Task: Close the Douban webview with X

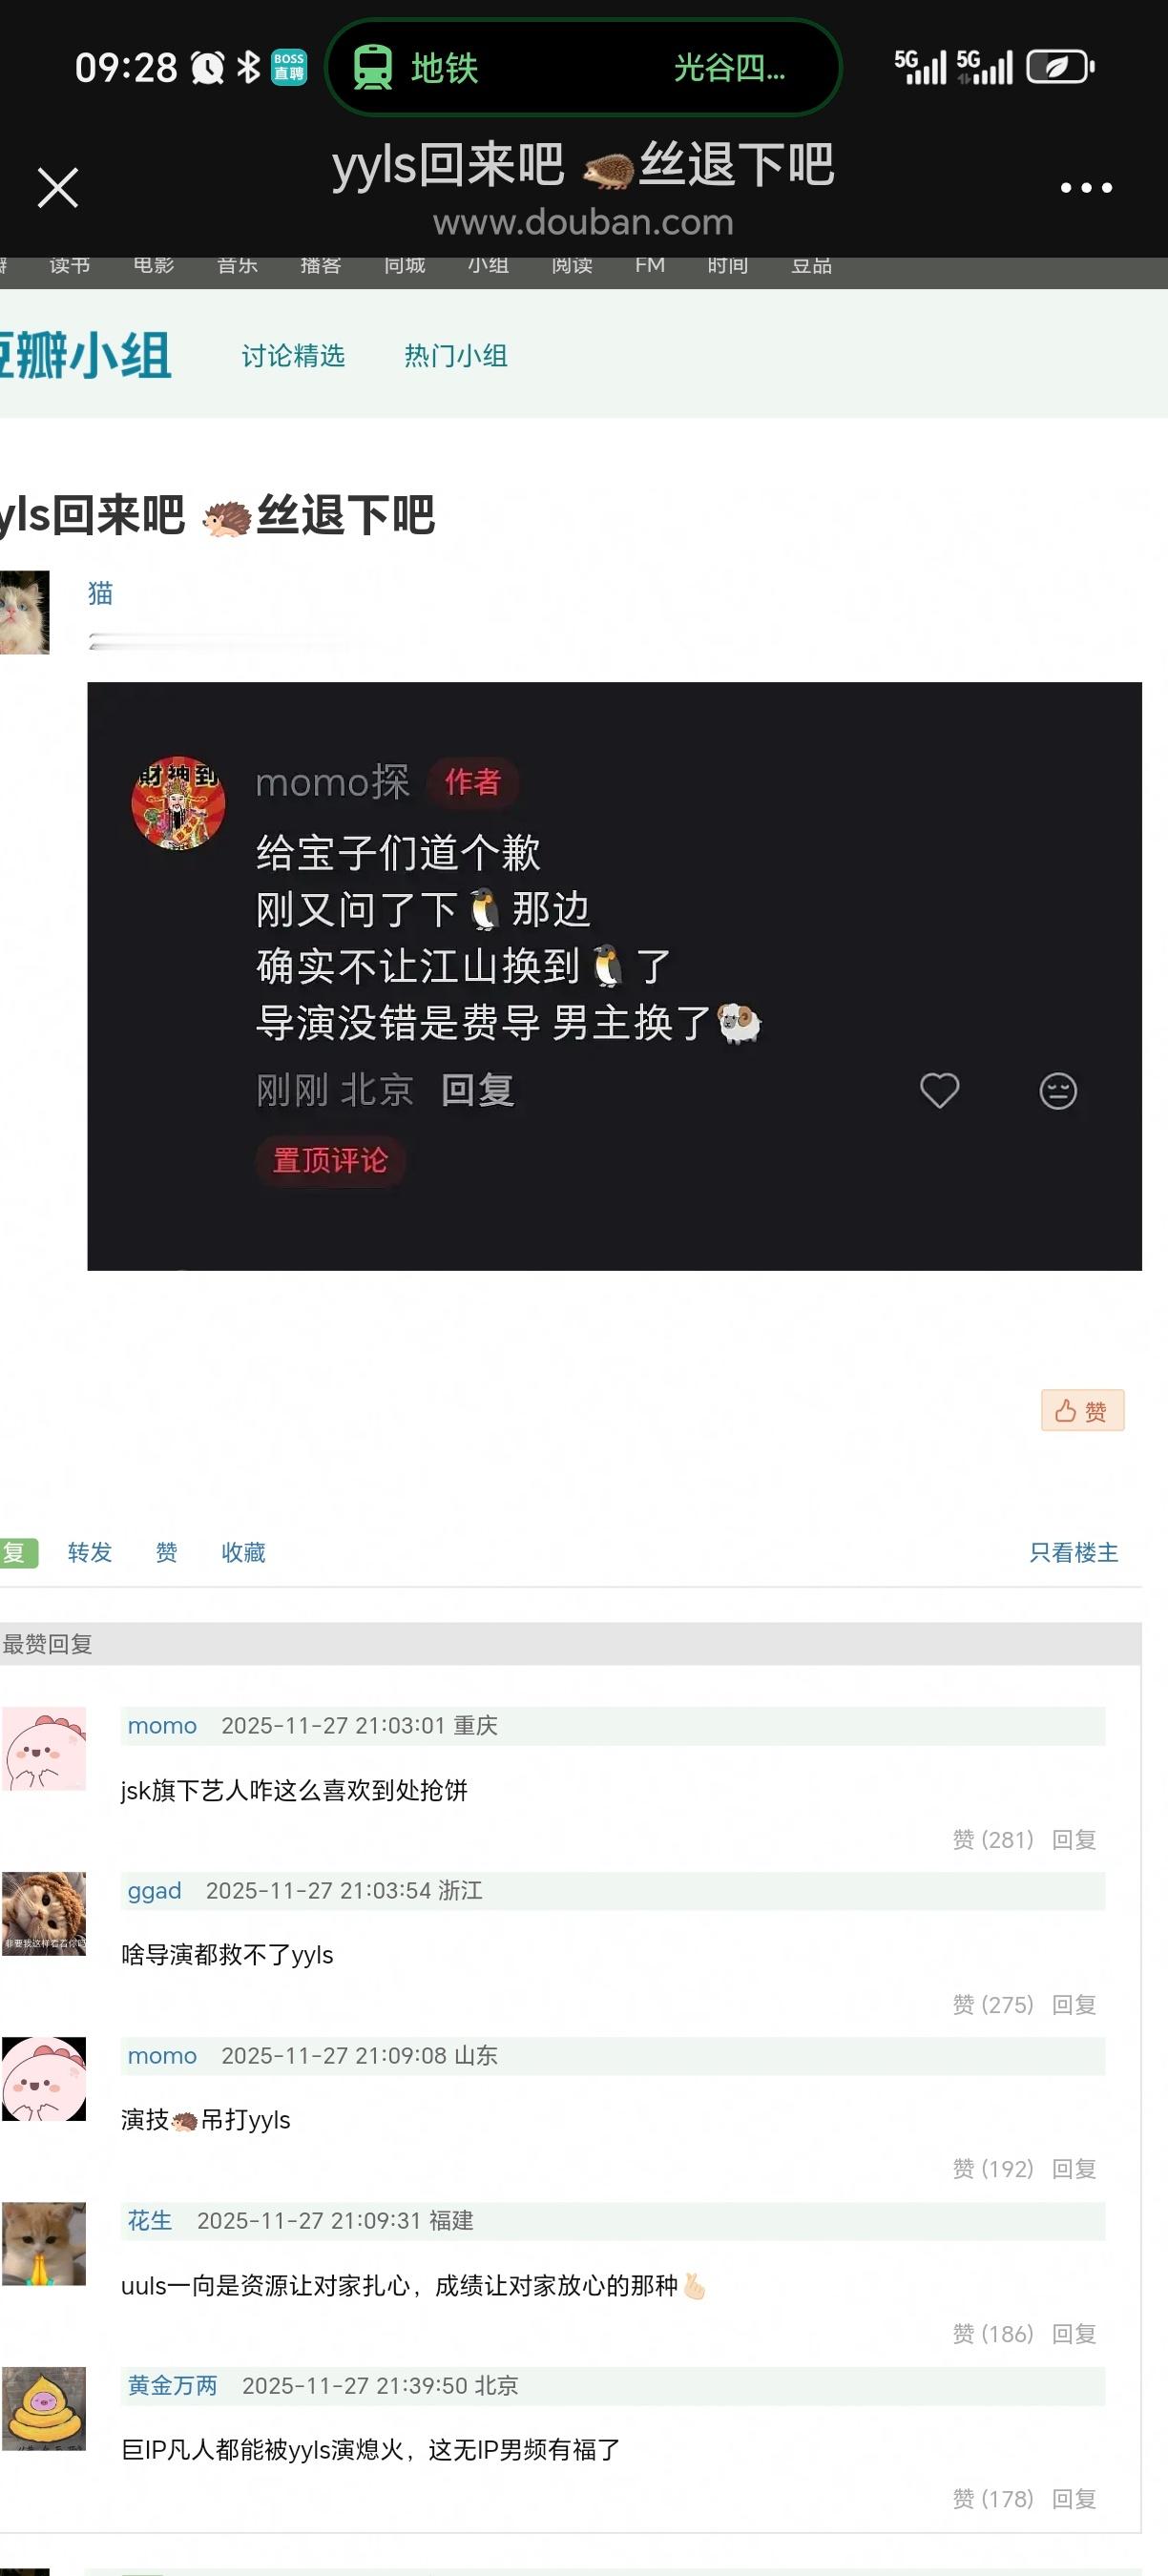Action: click(x=58, y=187)
